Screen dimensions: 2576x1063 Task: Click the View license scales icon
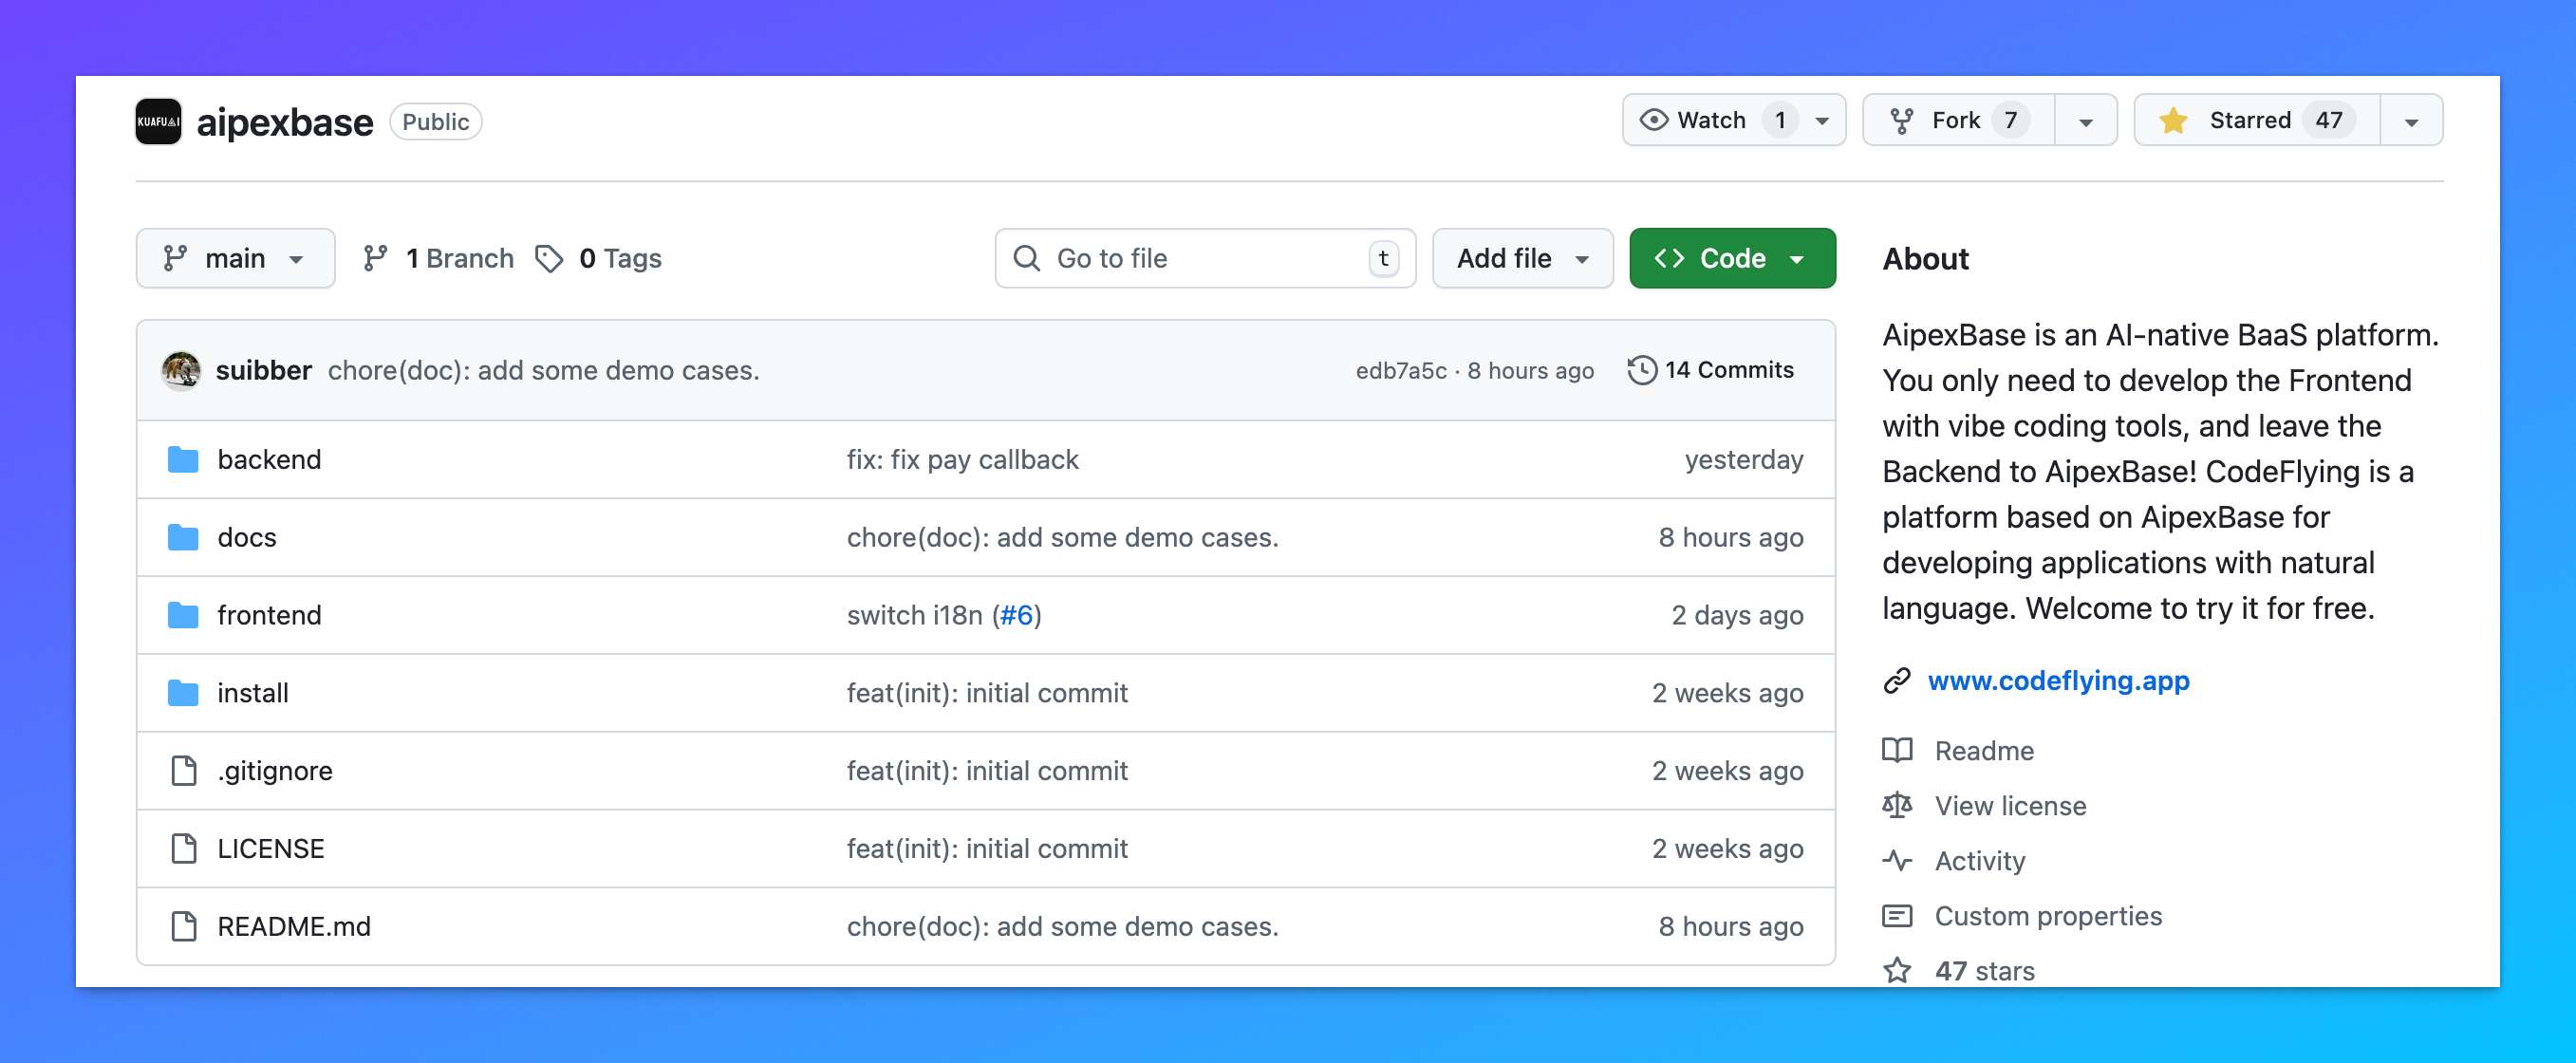coord(1898,805)
